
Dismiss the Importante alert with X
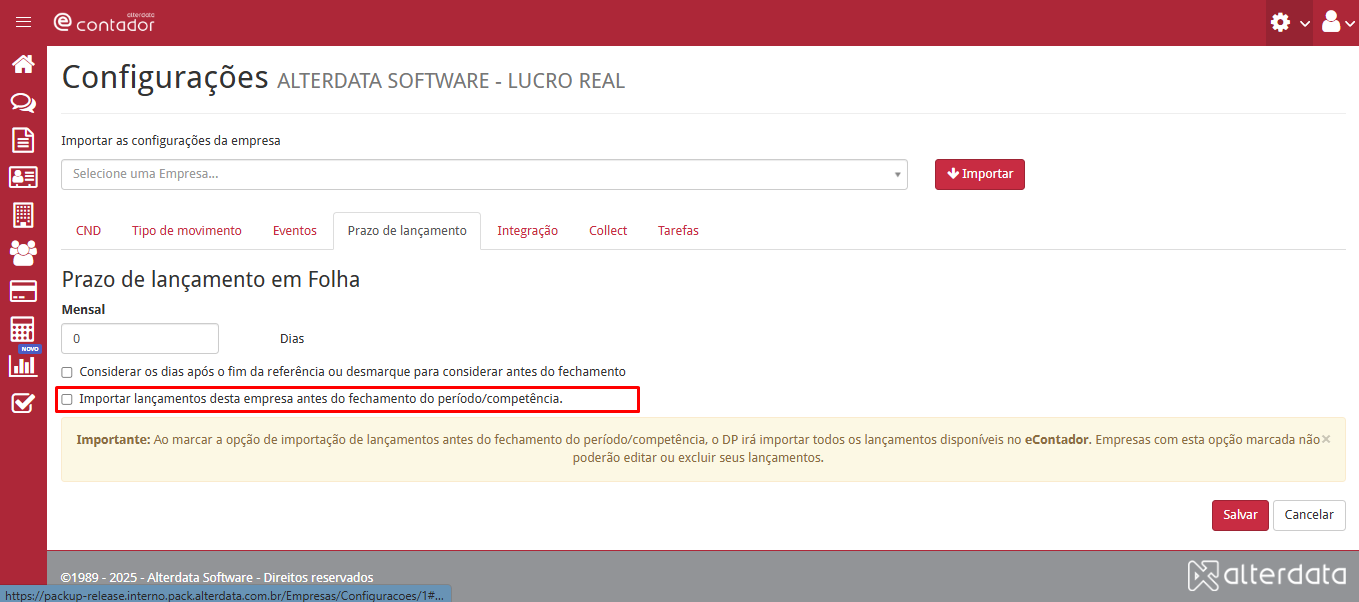(x=1326, y=439)
